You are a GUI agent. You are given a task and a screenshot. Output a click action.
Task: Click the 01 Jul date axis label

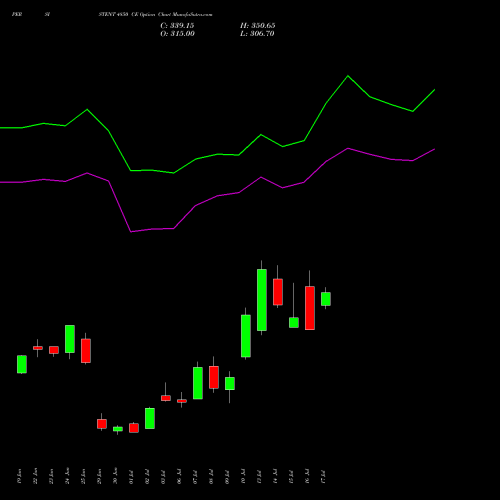pos(131,477)
